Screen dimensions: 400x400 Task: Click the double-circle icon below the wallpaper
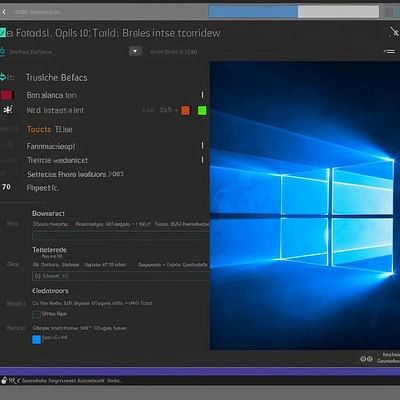[366, 359]
